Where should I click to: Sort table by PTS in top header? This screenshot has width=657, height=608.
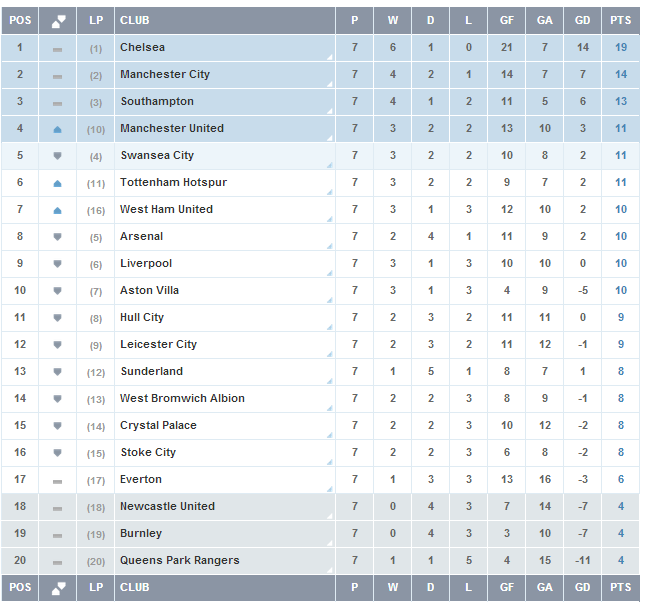tap(621, 21)
